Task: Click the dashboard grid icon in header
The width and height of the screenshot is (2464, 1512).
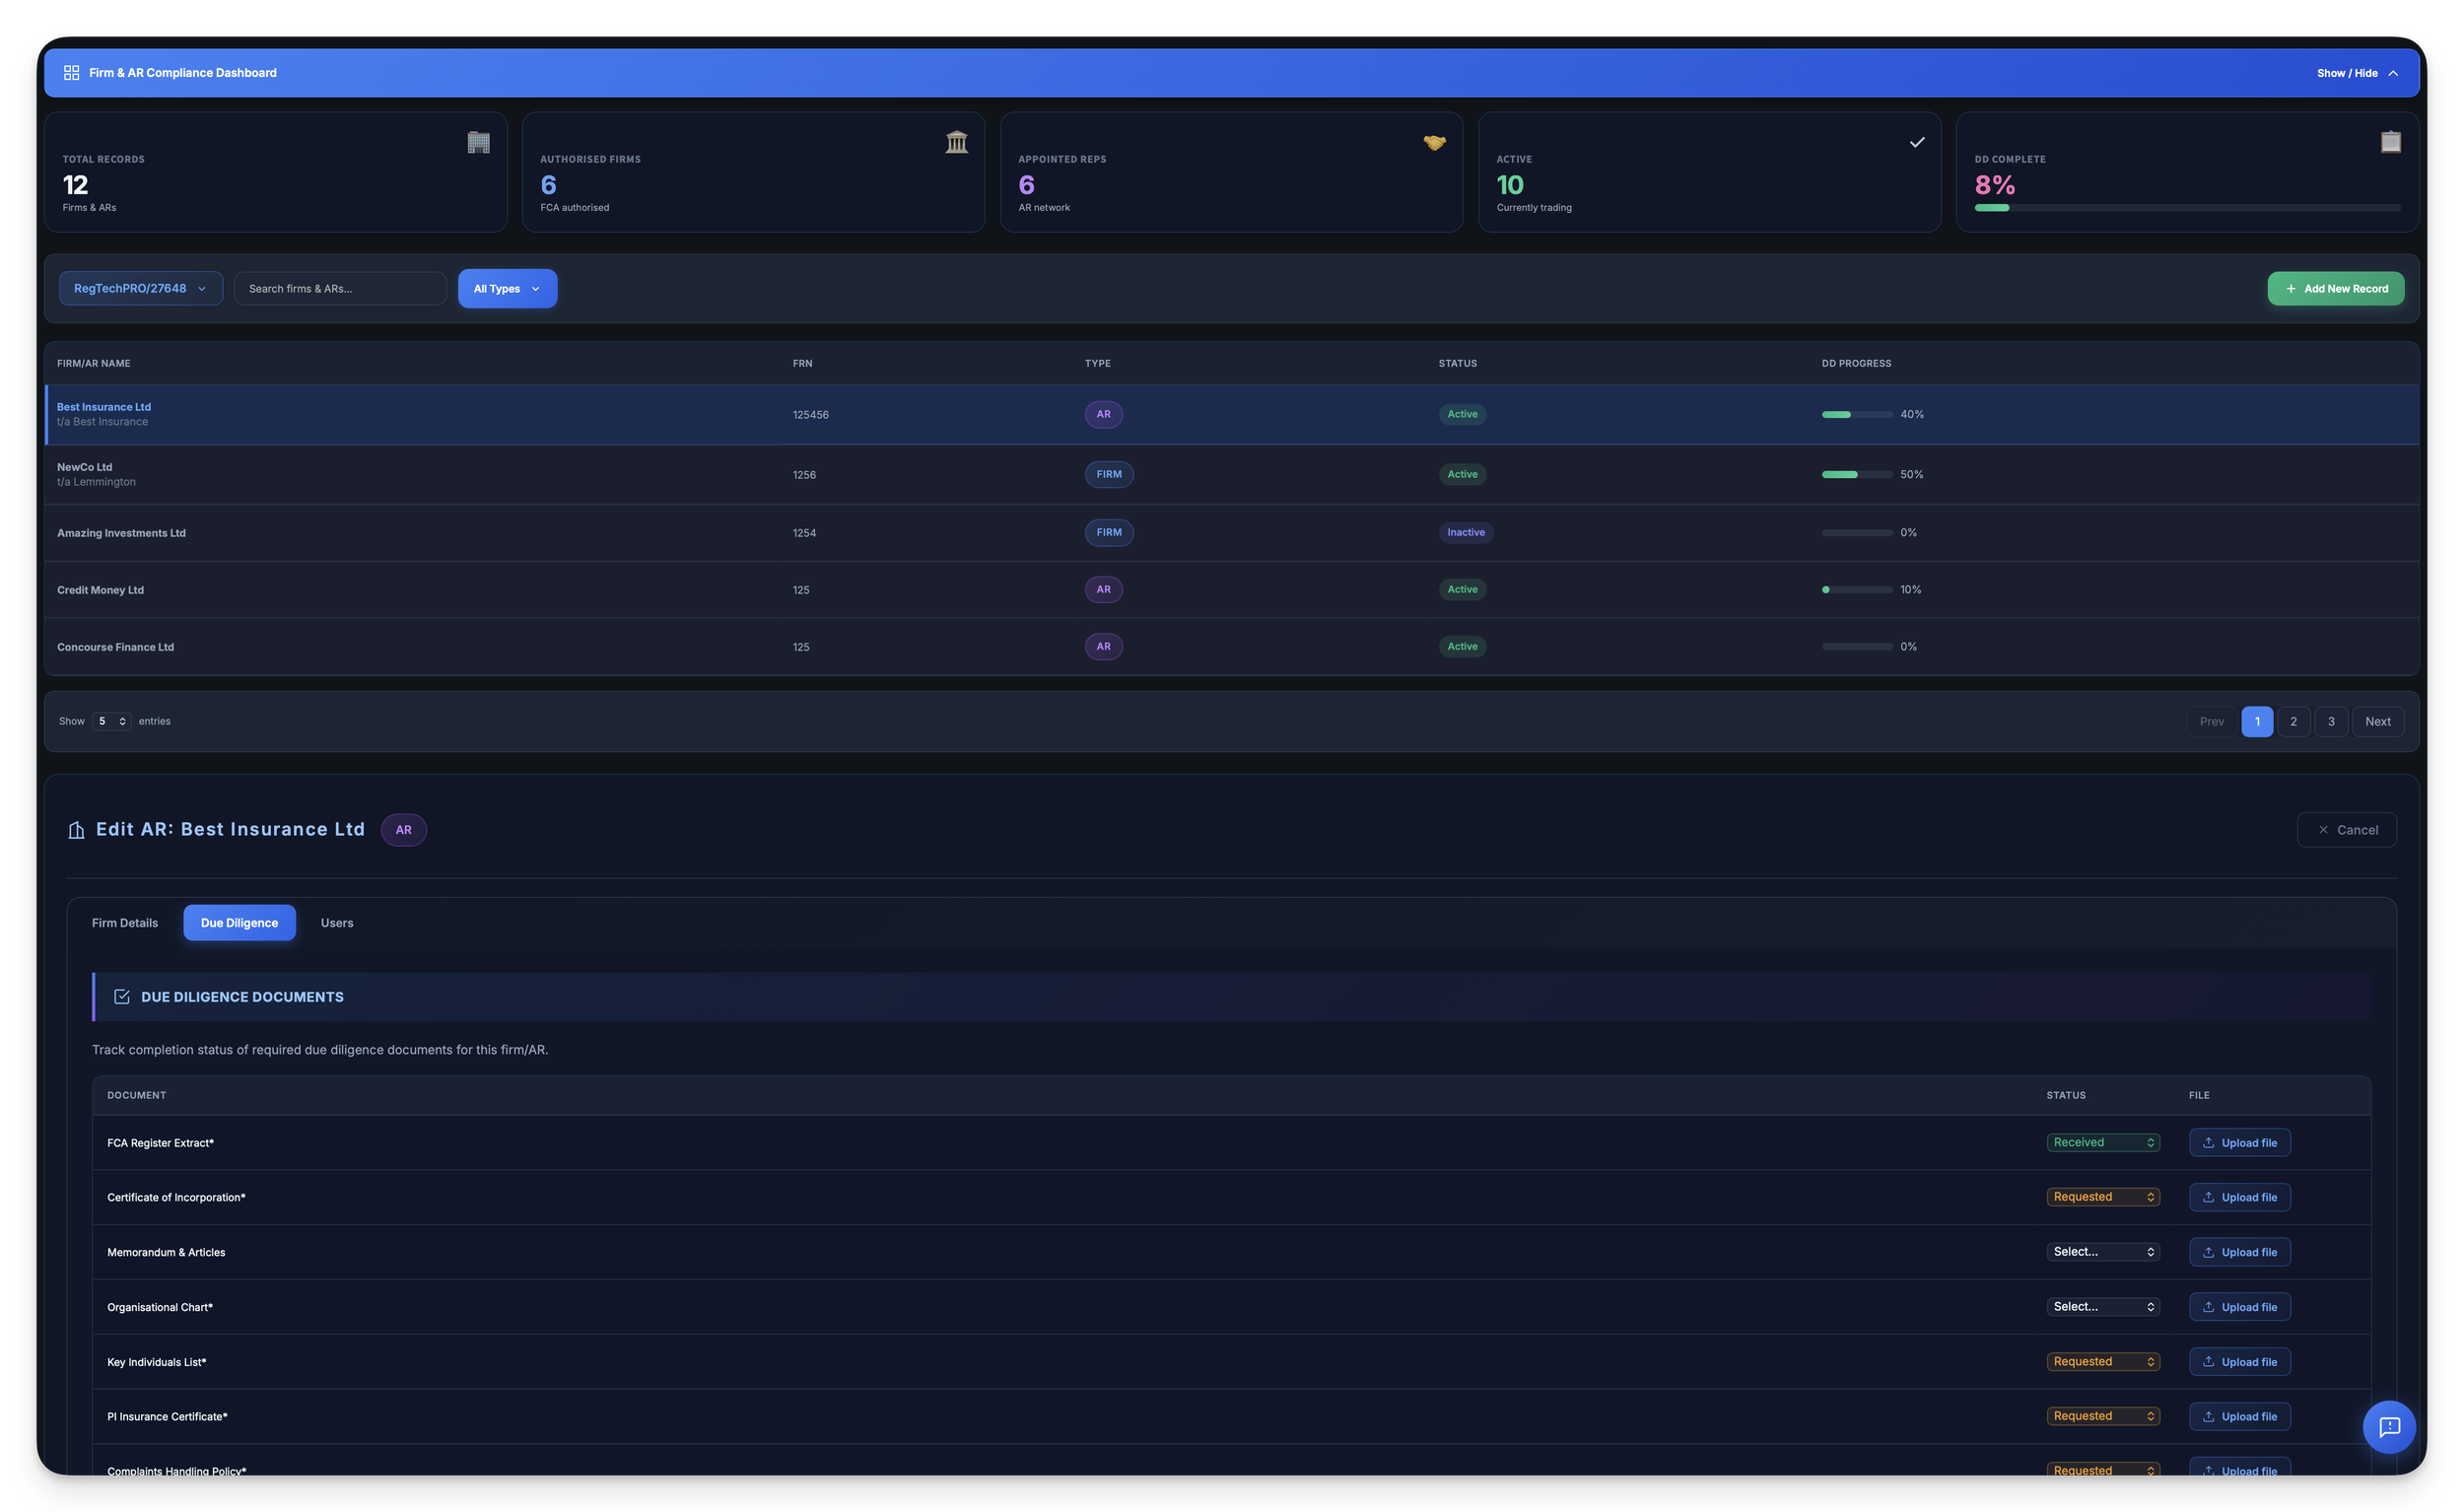Action: click(x=71, y=73)
